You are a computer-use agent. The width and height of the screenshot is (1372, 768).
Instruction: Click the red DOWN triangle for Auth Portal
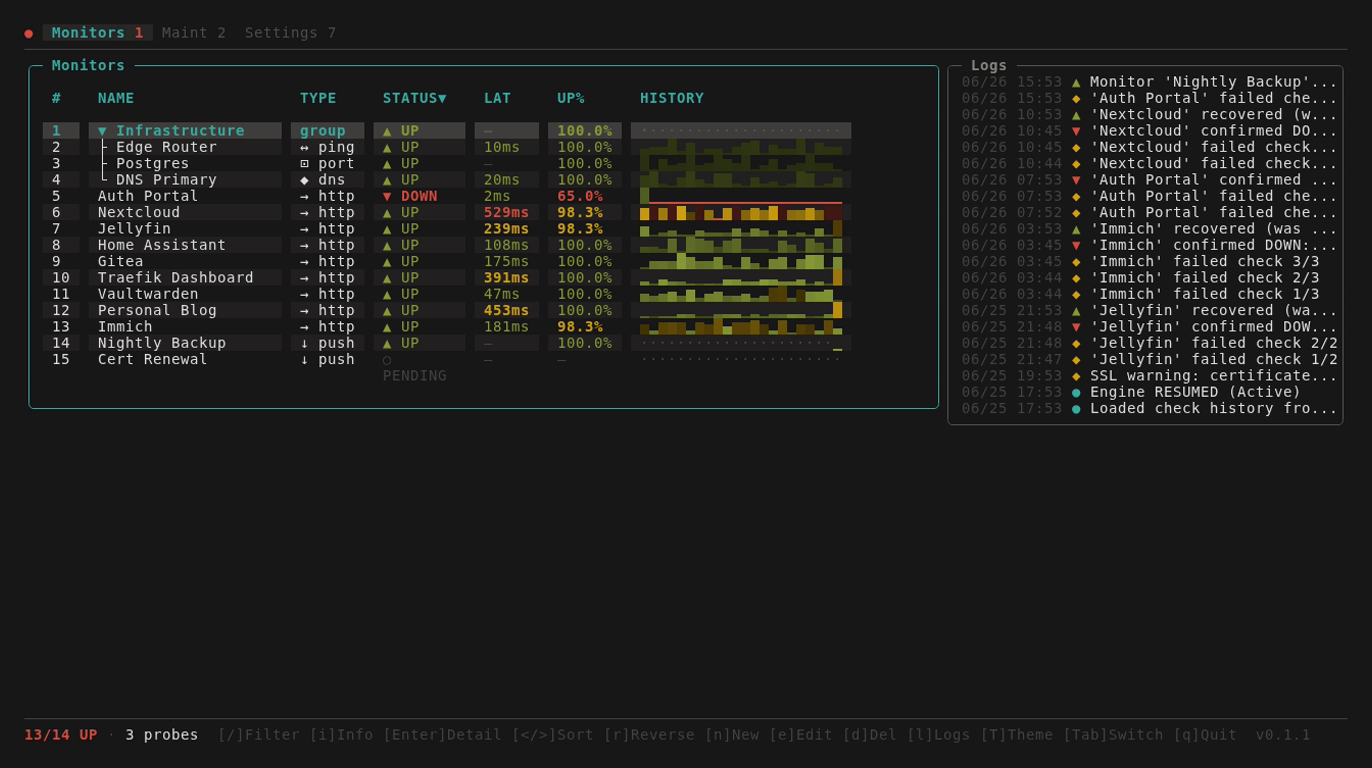click(387, 196)
